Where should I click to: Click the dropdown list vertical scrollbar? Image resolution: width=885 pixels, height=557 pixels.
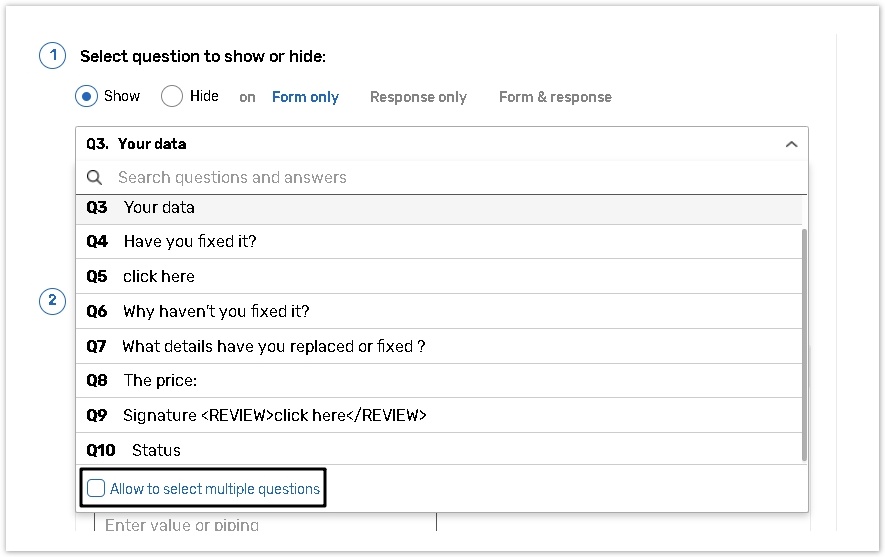[805, 340]
